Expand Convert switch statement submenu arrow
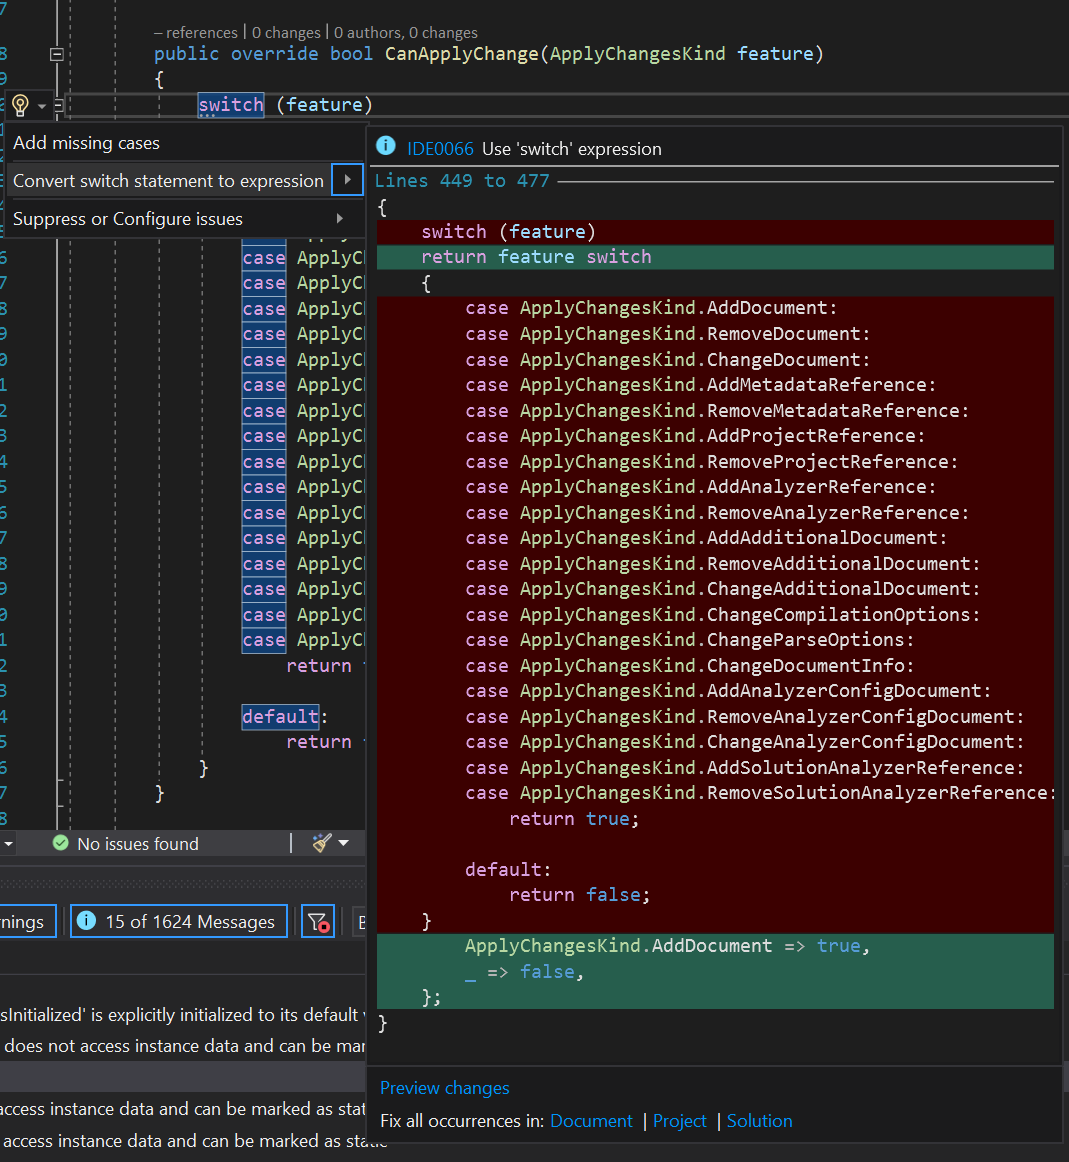Image resolution: width=1069 pixels, height=1162 pixels. [347, 179]
